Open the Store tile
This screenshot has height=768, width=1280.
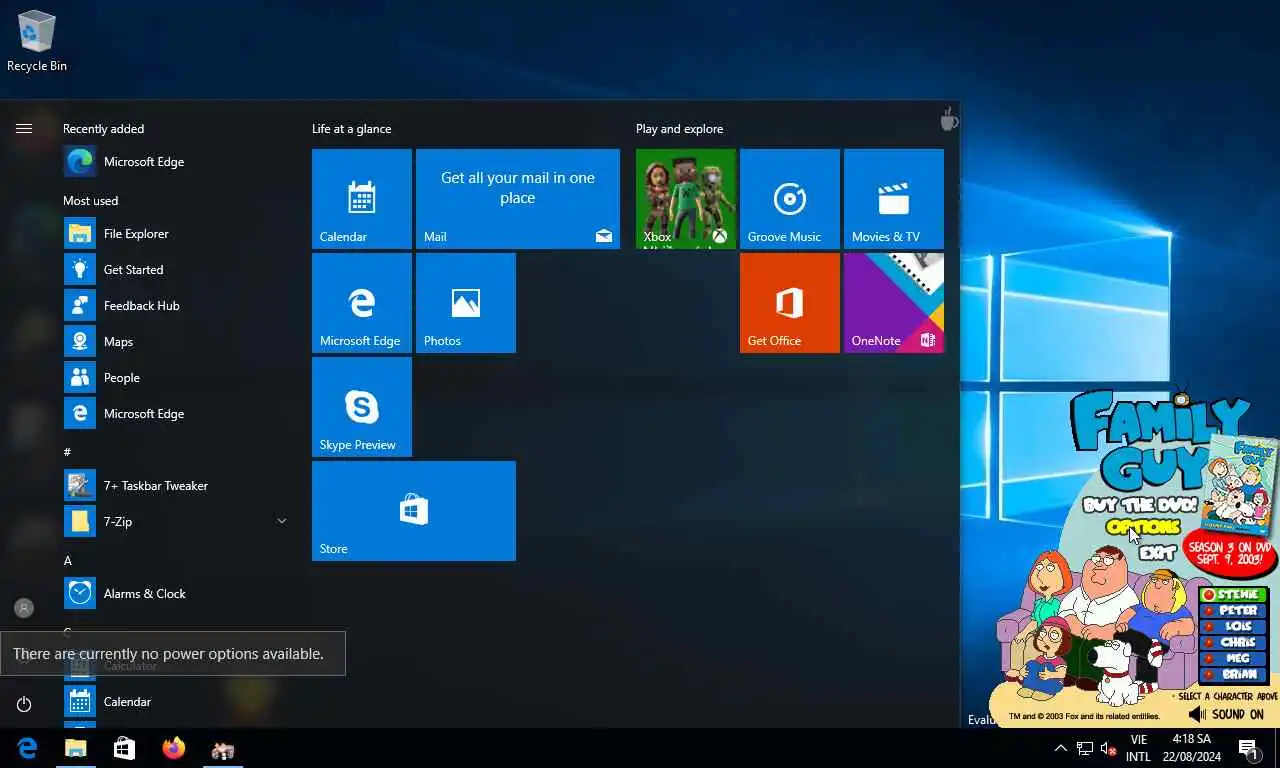(x=414, y=511)
